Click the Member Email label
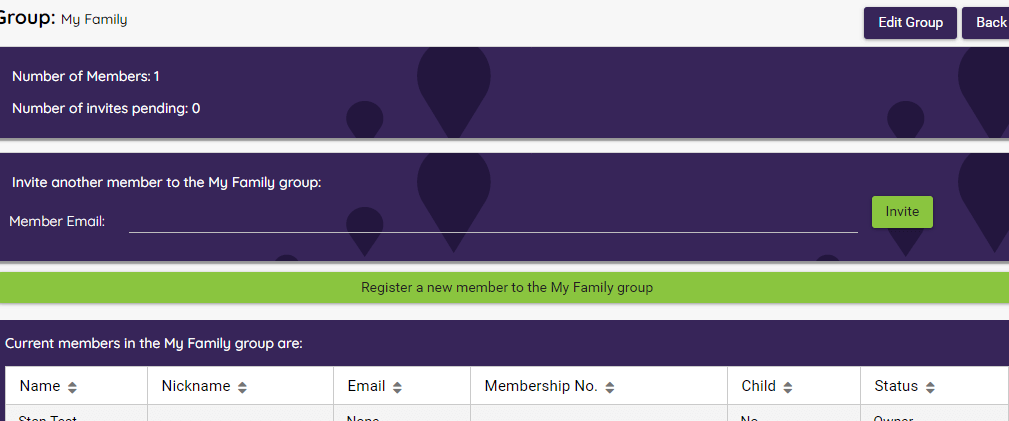This screenshot has height=421, width=1009. pyautogui.click(x=57, y=221)
